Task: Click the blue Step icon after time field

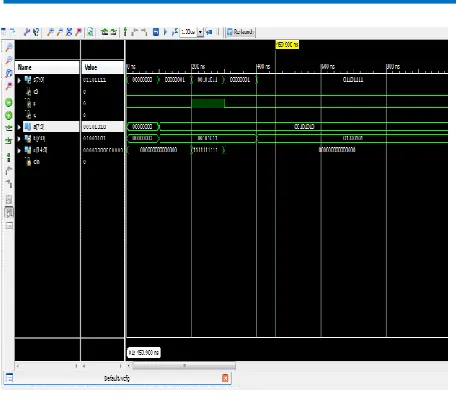Action: point(209,32)
